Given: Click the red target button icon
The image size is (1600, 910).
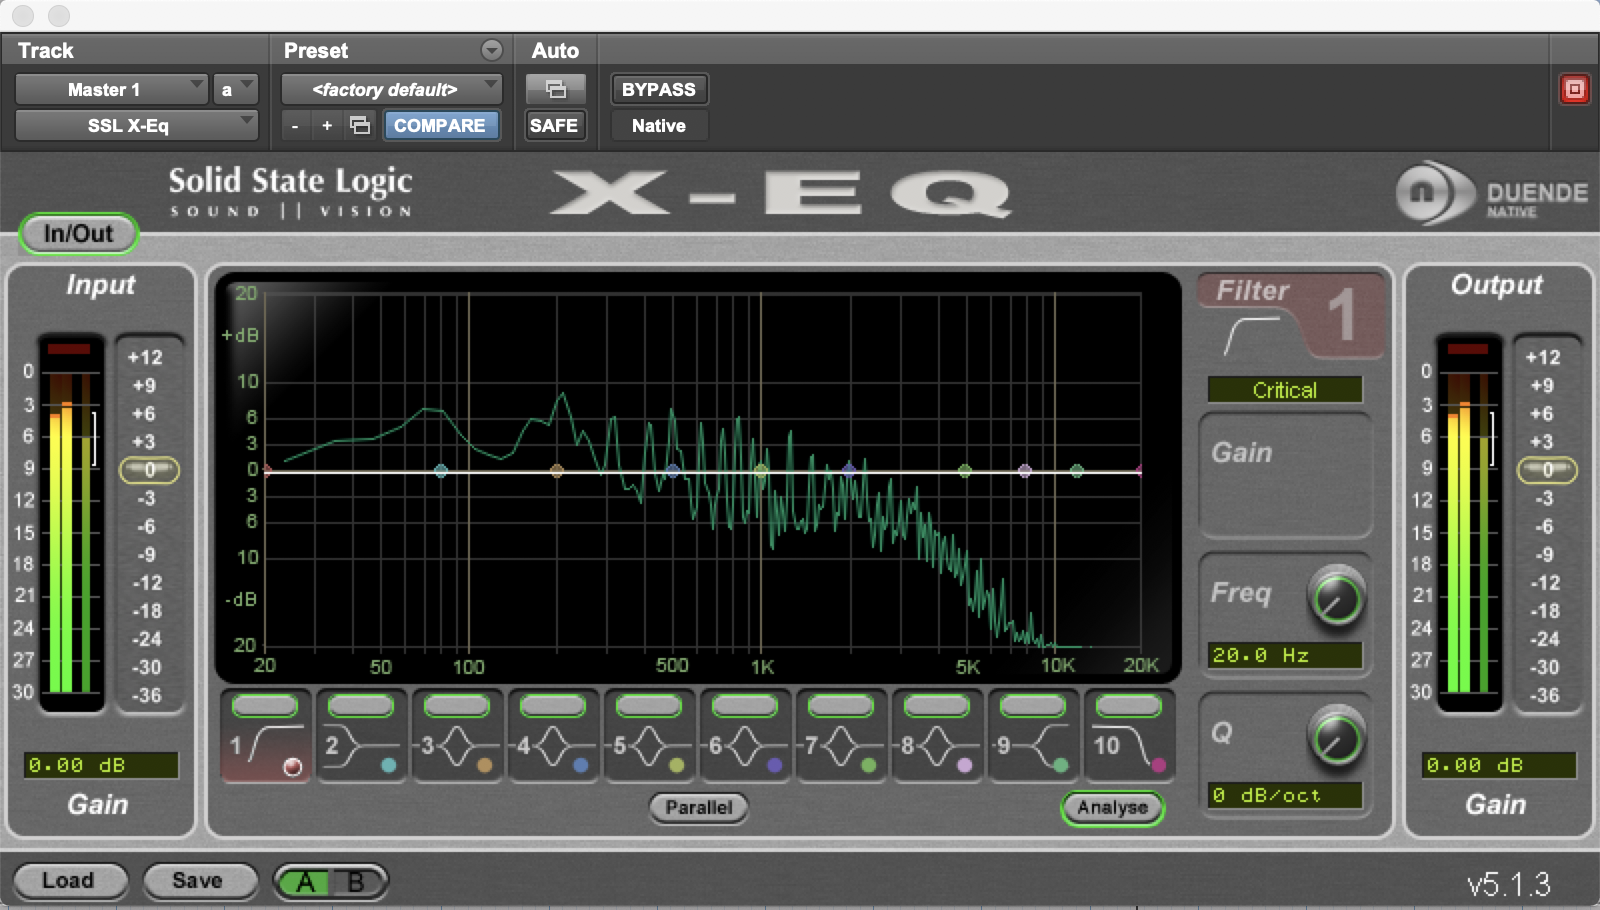Looking at the screenshot, I should 1574,89.
